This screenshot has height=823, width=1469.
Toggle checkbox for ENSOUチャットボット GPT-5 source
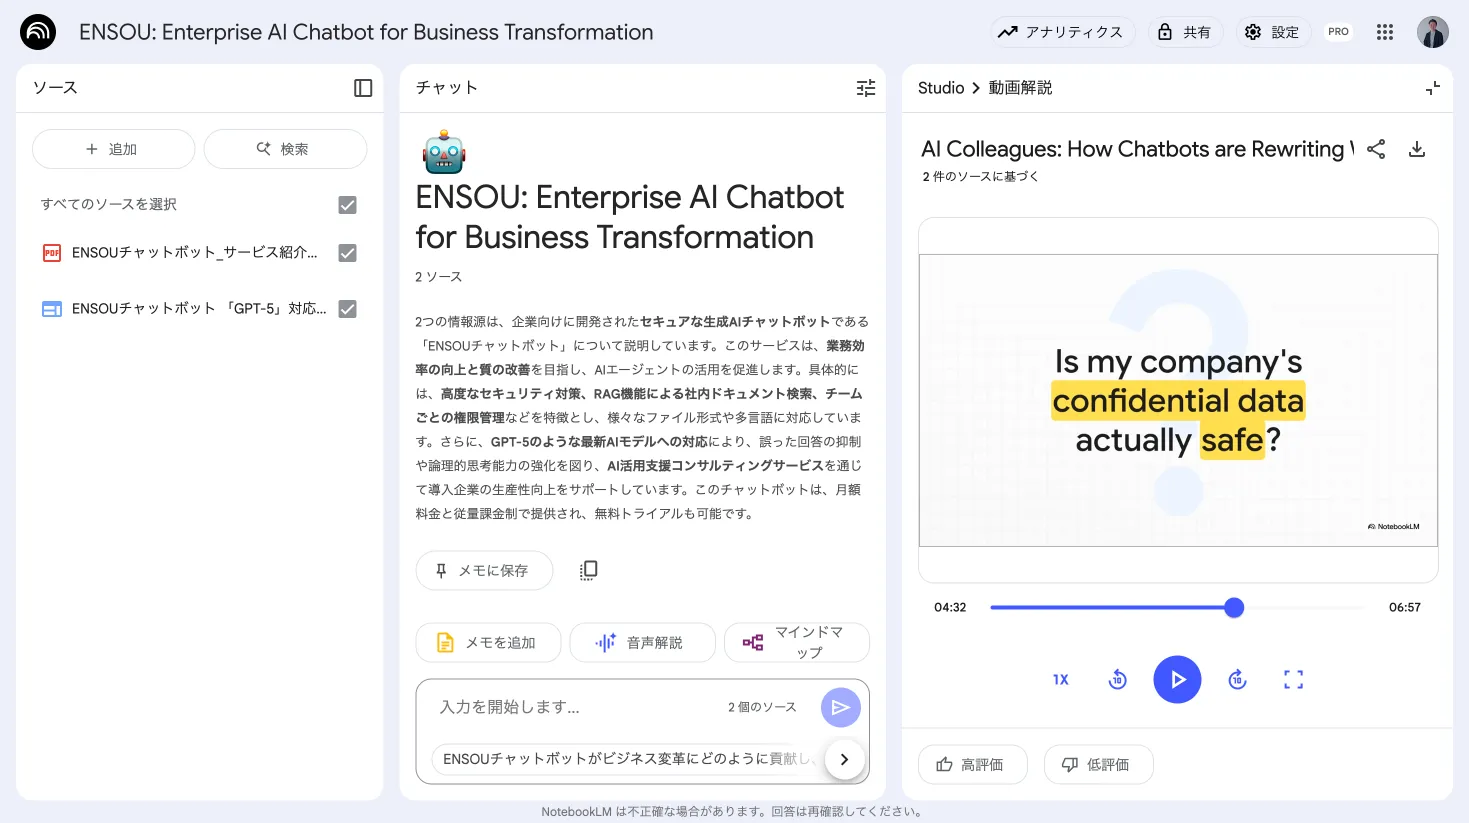pos(347,309)
